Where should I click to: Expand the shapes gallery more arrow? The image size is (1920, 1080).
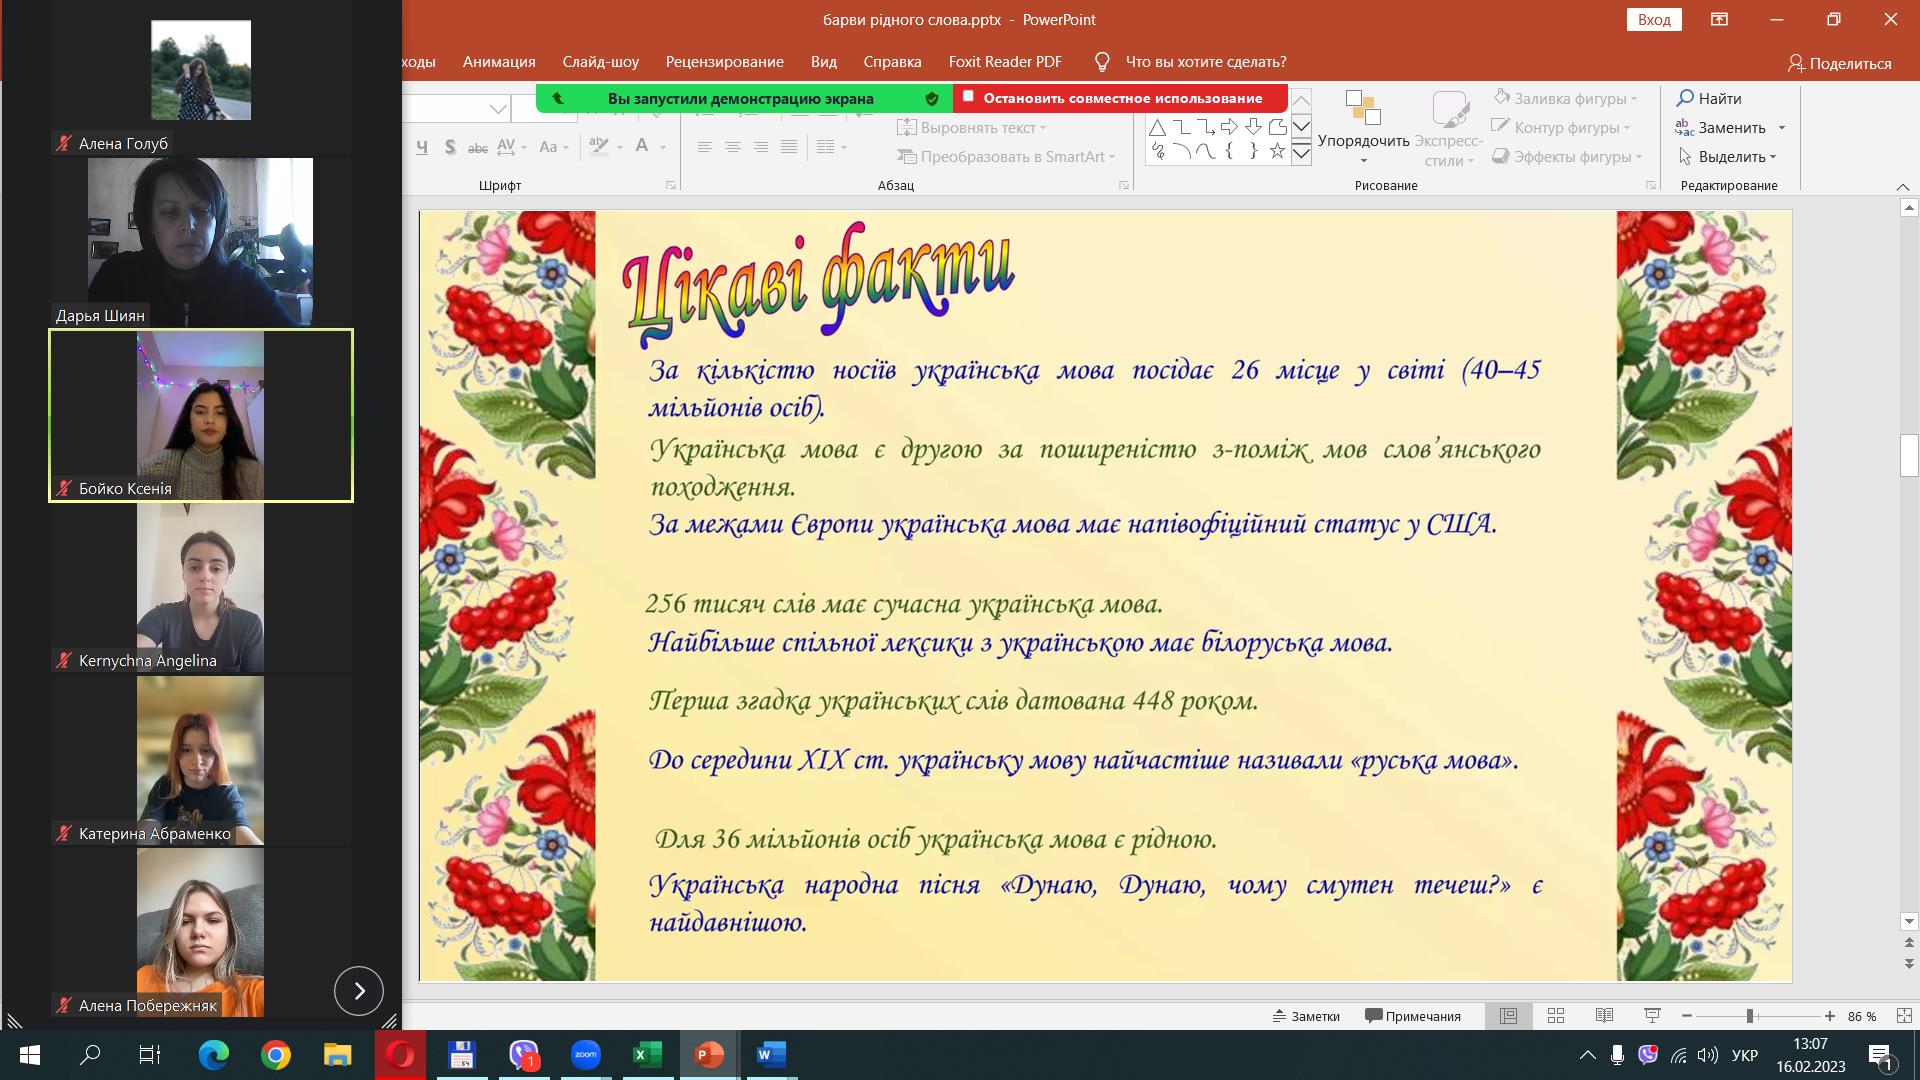click(x=1301, y=153)
